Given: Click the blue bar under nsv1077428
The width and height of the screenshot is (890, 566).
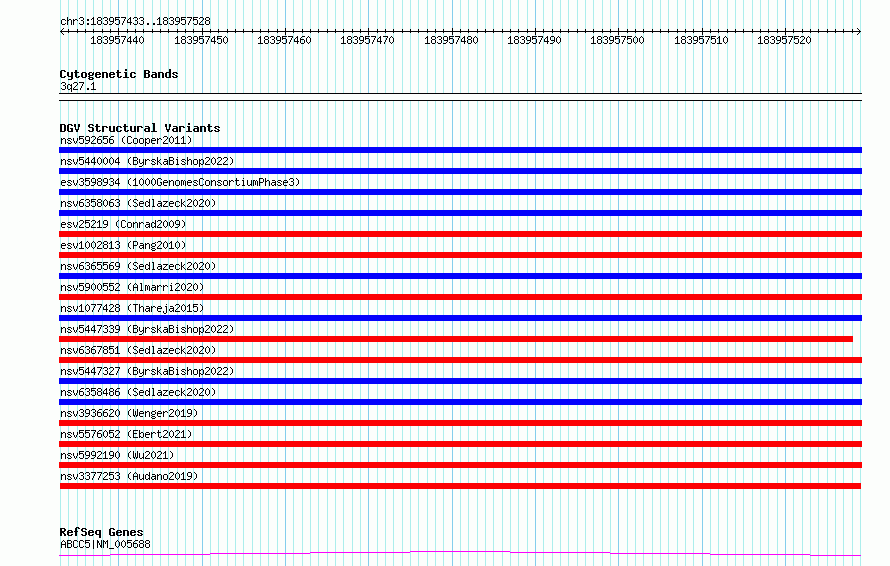Looking at the screenshot, I should [460, 318].
